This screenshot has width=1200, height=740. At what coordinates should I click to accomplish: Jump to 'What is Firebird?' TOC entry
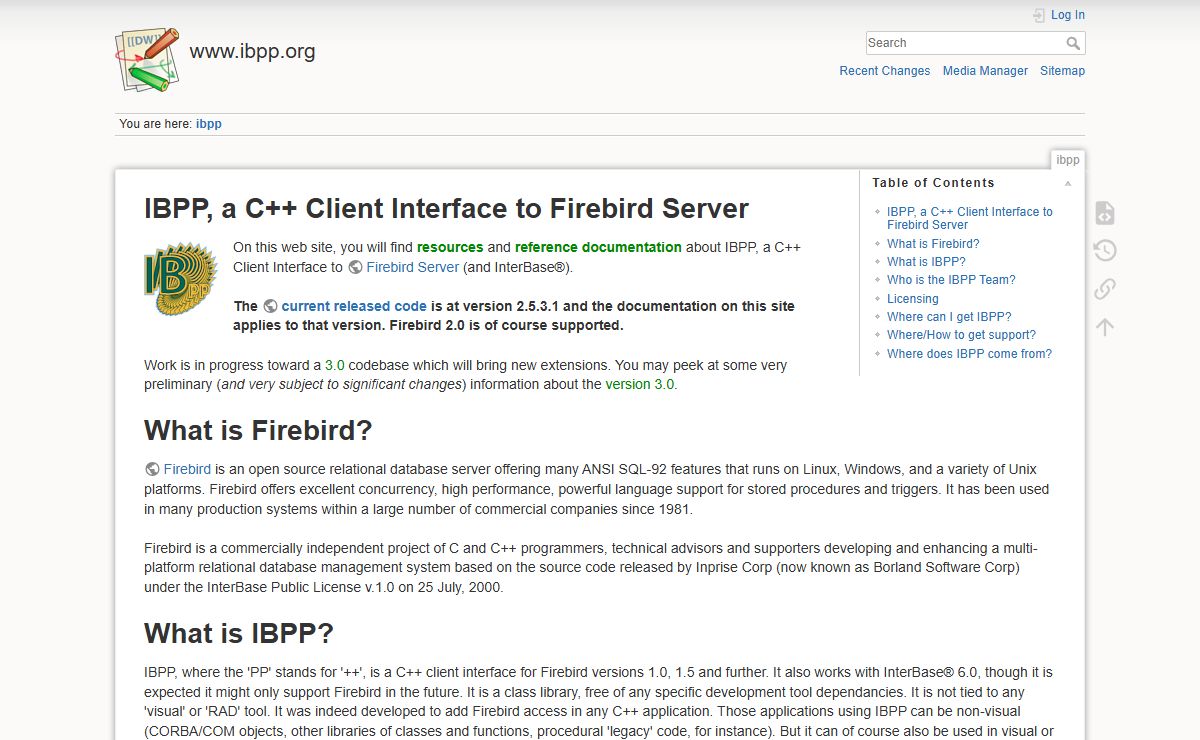coord(933,244)
